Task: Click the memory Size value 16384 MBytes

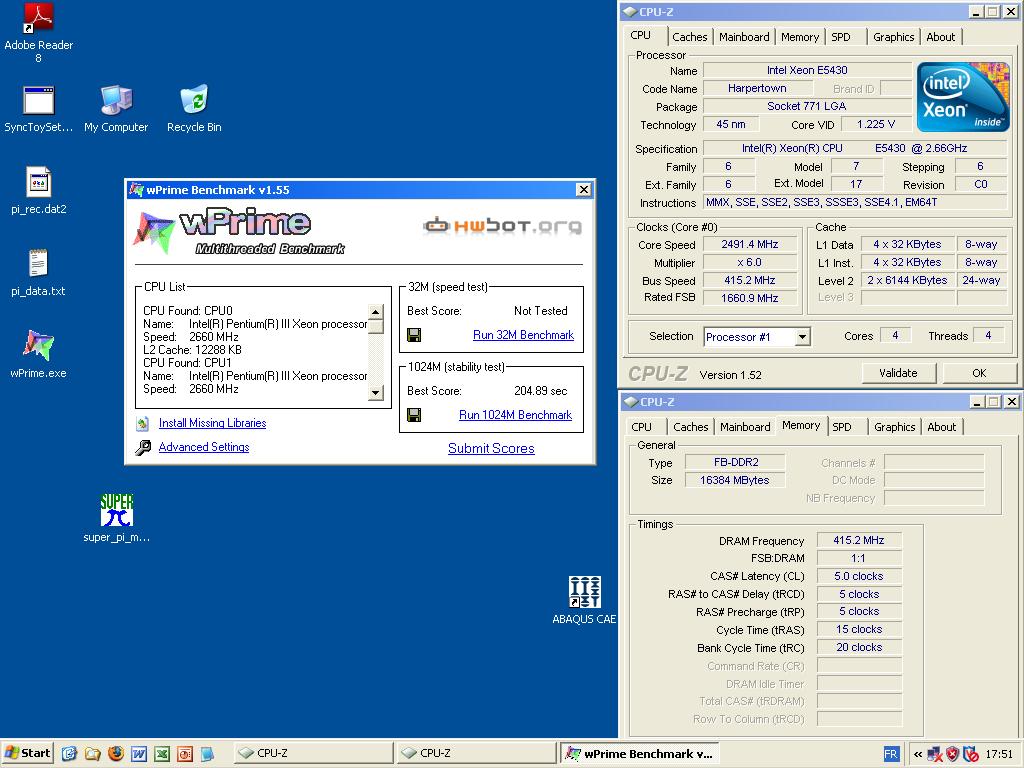Action: [x=735, y=480]
